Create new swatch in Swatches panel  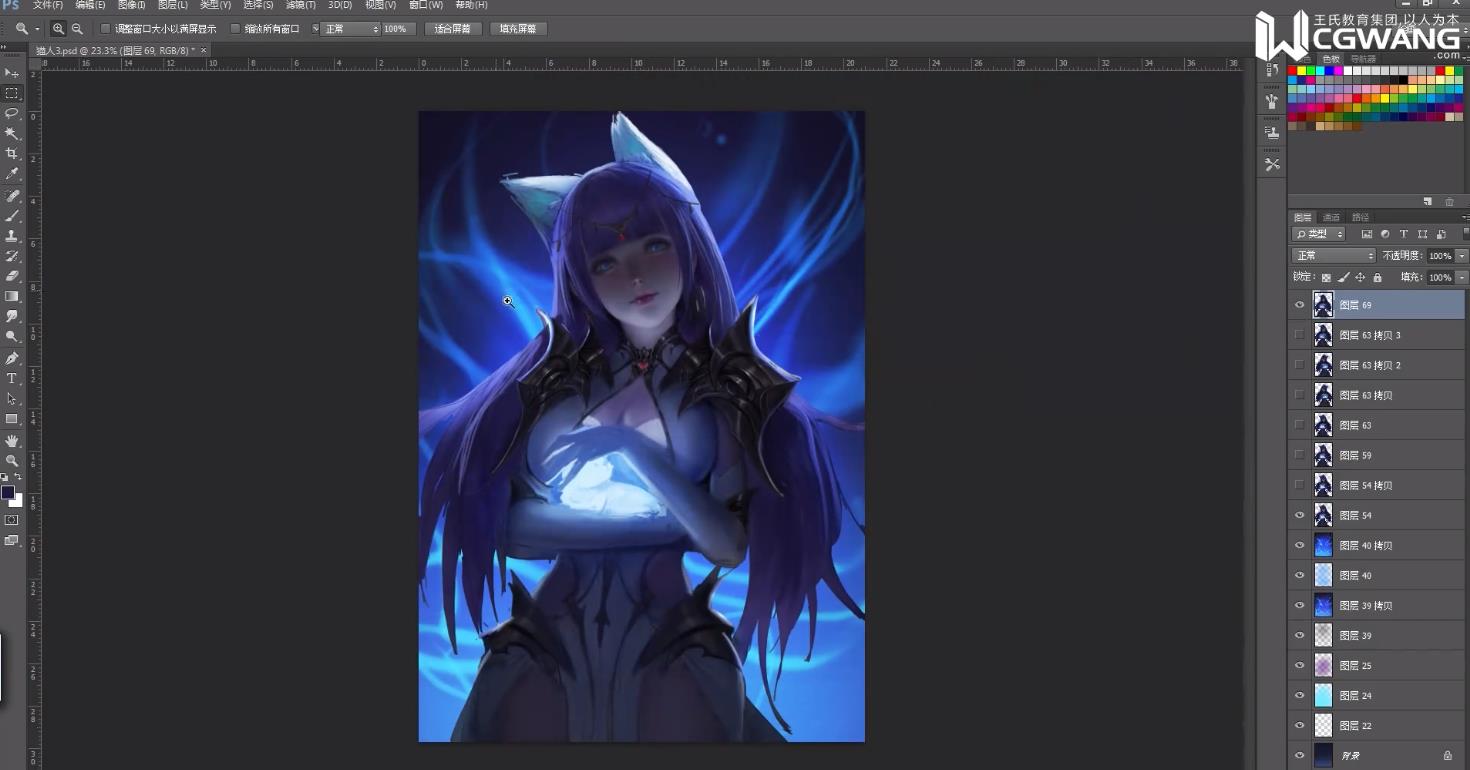click(1428, 202)
